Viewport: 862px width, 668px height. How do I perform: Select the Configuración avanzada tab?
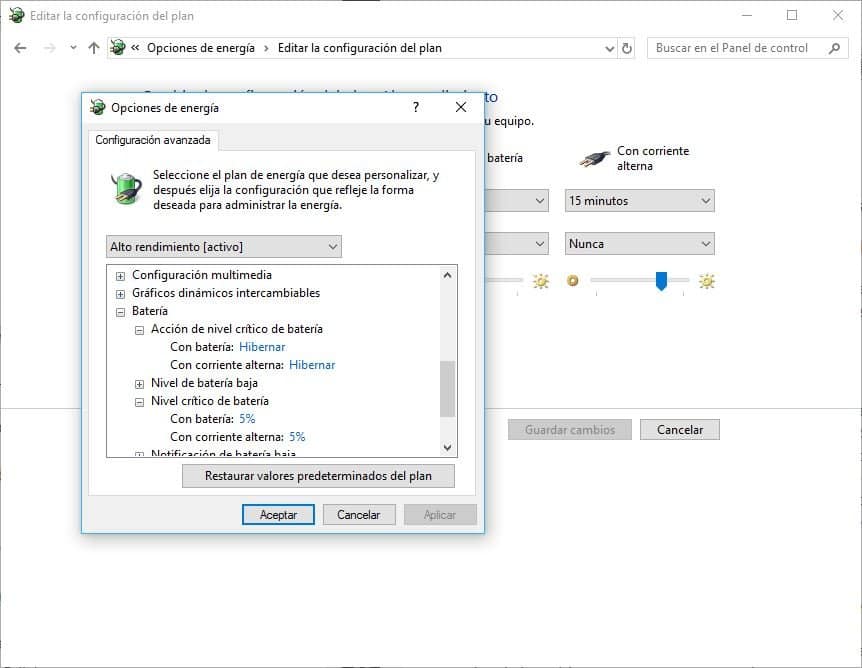[x=153, y=139]
